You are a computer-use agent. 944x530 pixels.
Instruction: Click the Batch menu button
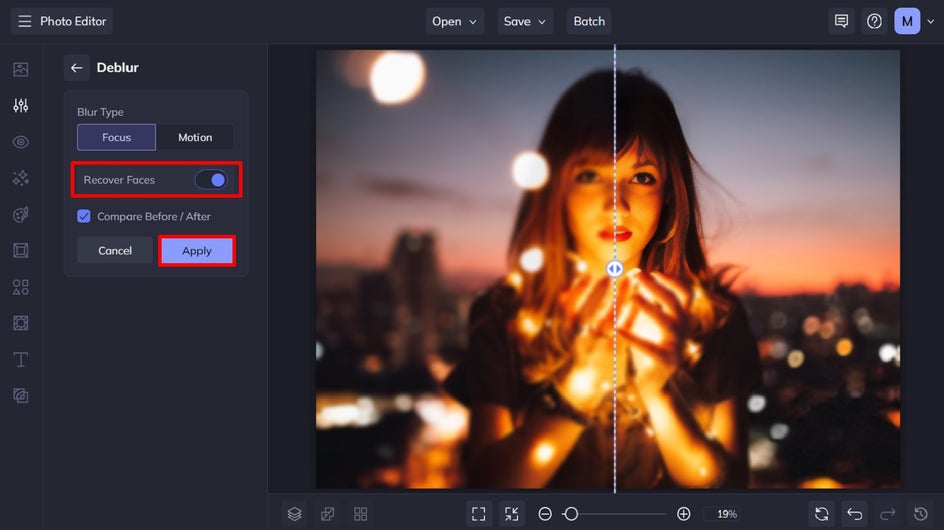(x=589, y=21)
